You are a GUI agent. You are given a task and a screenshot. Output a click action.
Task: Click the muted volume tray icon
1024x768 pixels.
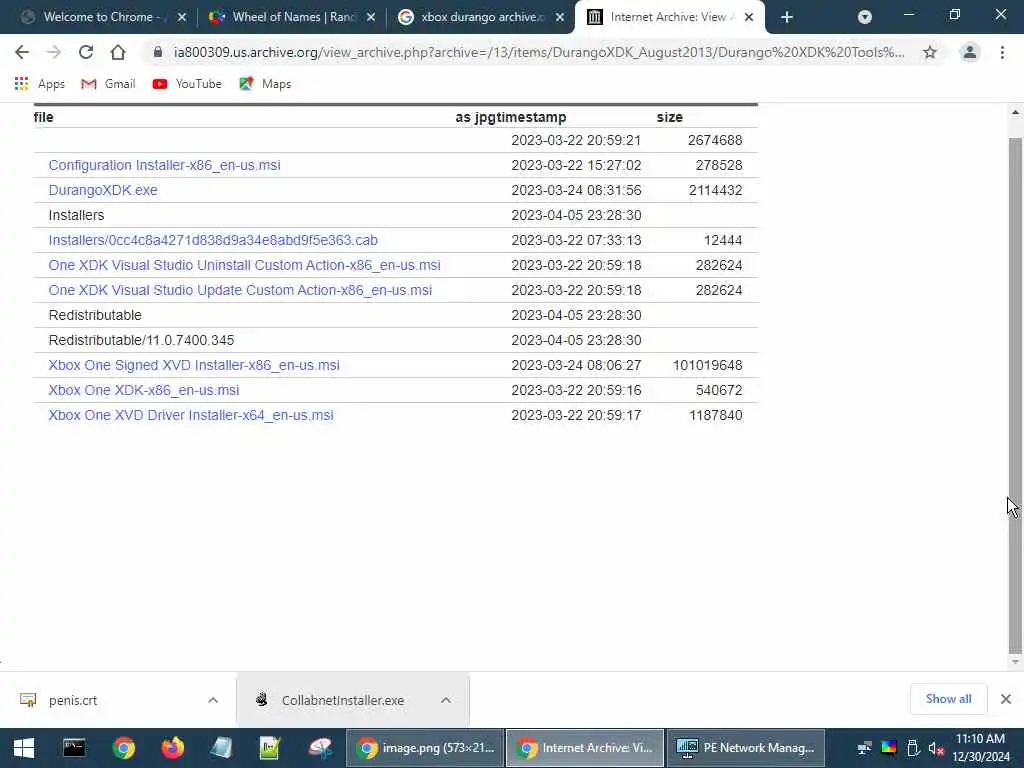tap(936, 748)
